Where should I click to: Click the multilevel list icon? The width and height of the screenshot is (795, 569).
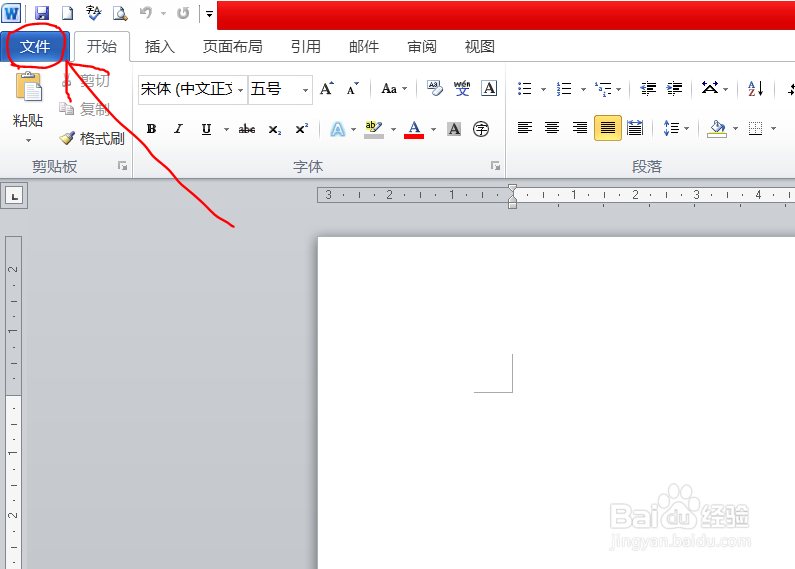[x=603, y=89]
